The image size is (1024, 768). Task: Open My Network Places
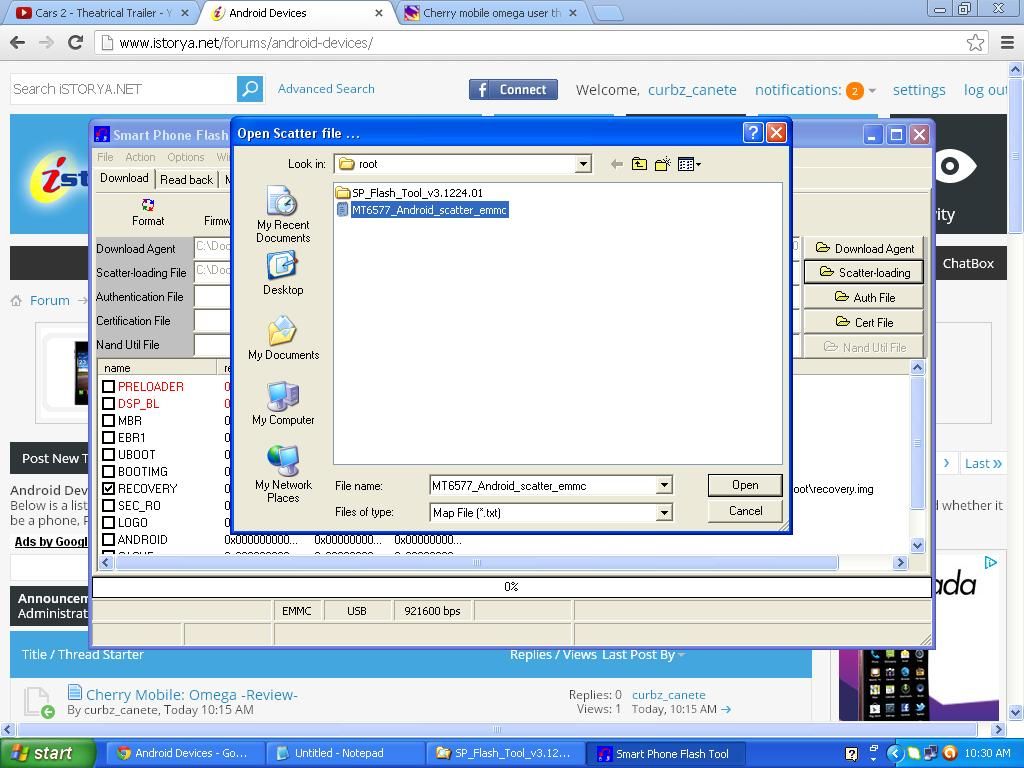(x=283, y=473)
